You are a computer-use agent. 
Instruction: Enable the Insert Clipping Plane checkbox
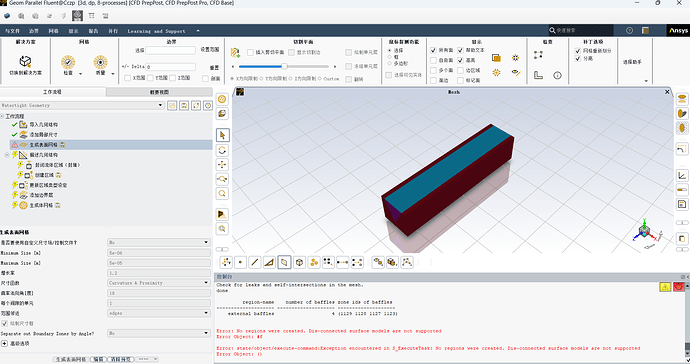pyautogui.click(x=250, y=52)
